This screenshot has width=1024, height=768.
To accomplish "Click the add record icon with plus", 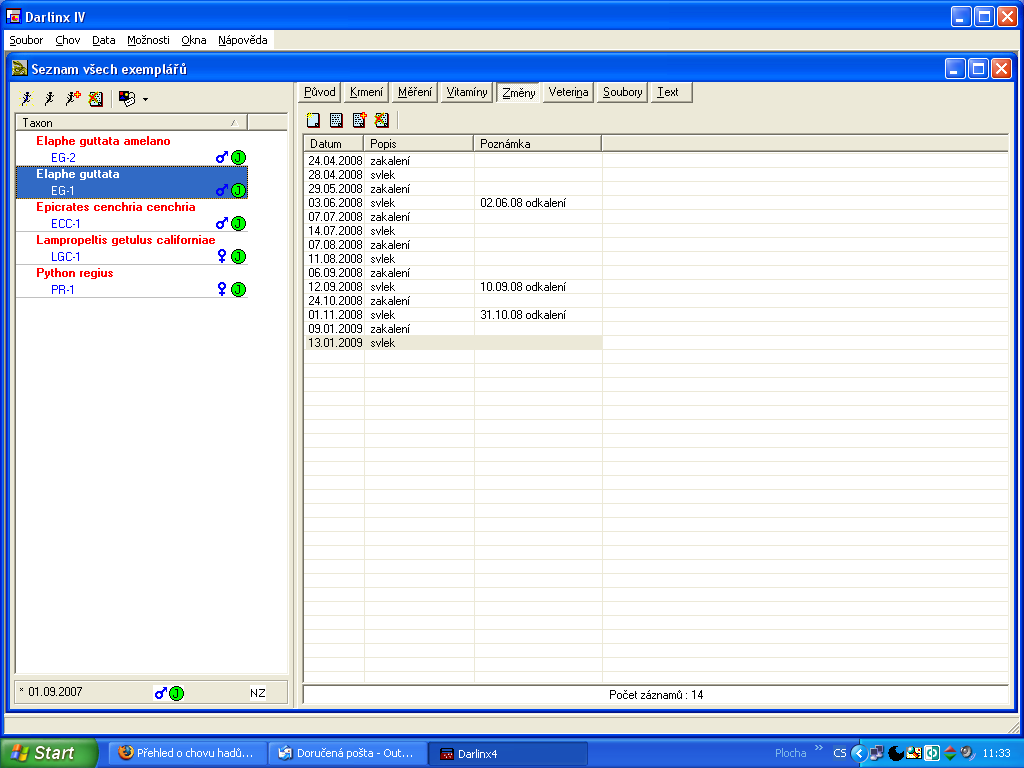I will [359, 121].
